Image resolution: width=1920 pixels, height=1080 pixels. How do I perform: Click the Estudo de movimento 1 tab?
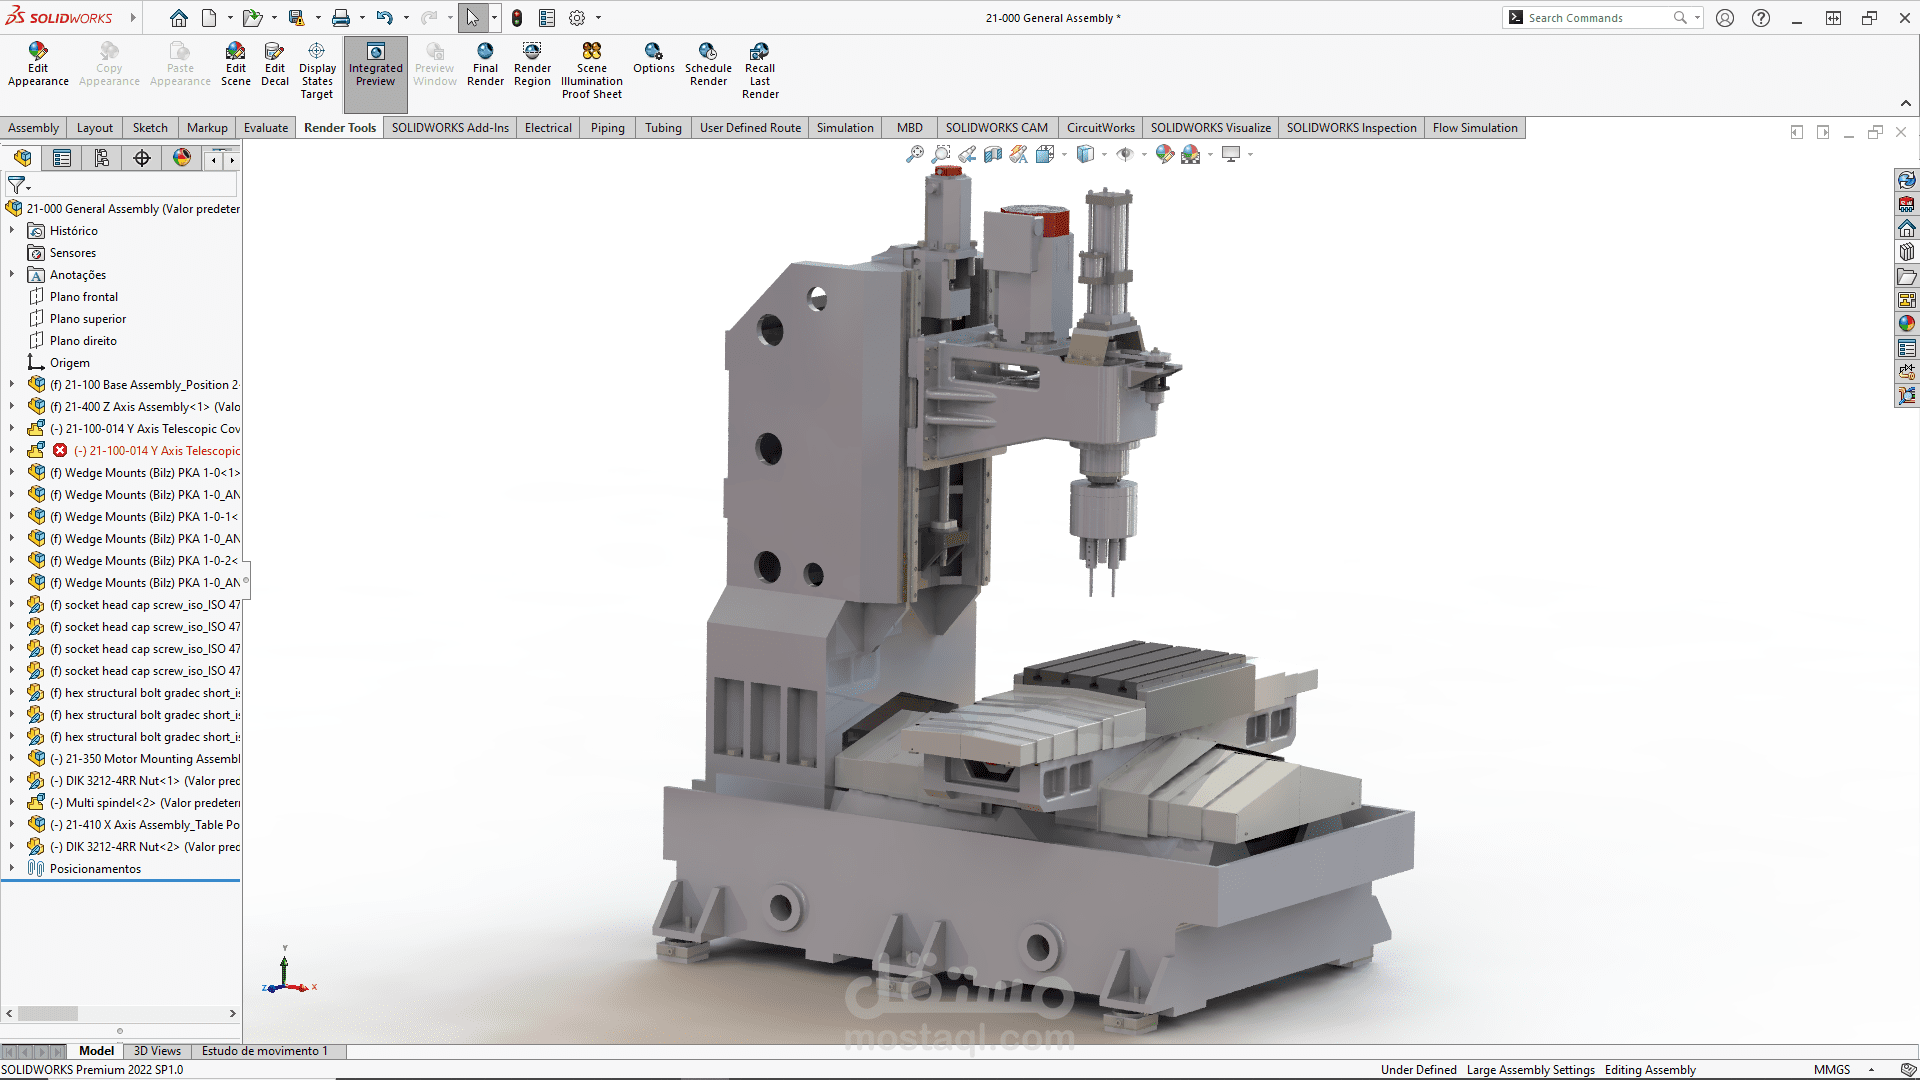tap(265, 1051)
